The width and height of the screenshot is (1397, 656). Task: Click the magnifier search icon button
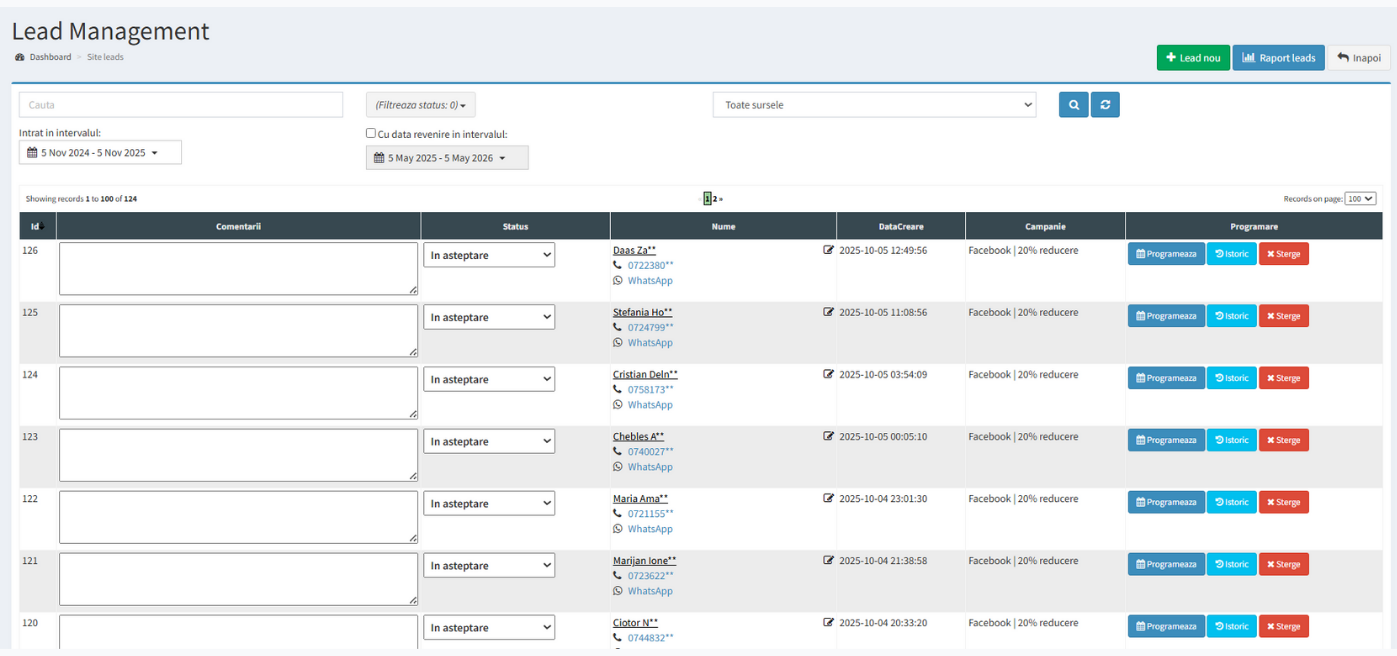pos(1073,105)
